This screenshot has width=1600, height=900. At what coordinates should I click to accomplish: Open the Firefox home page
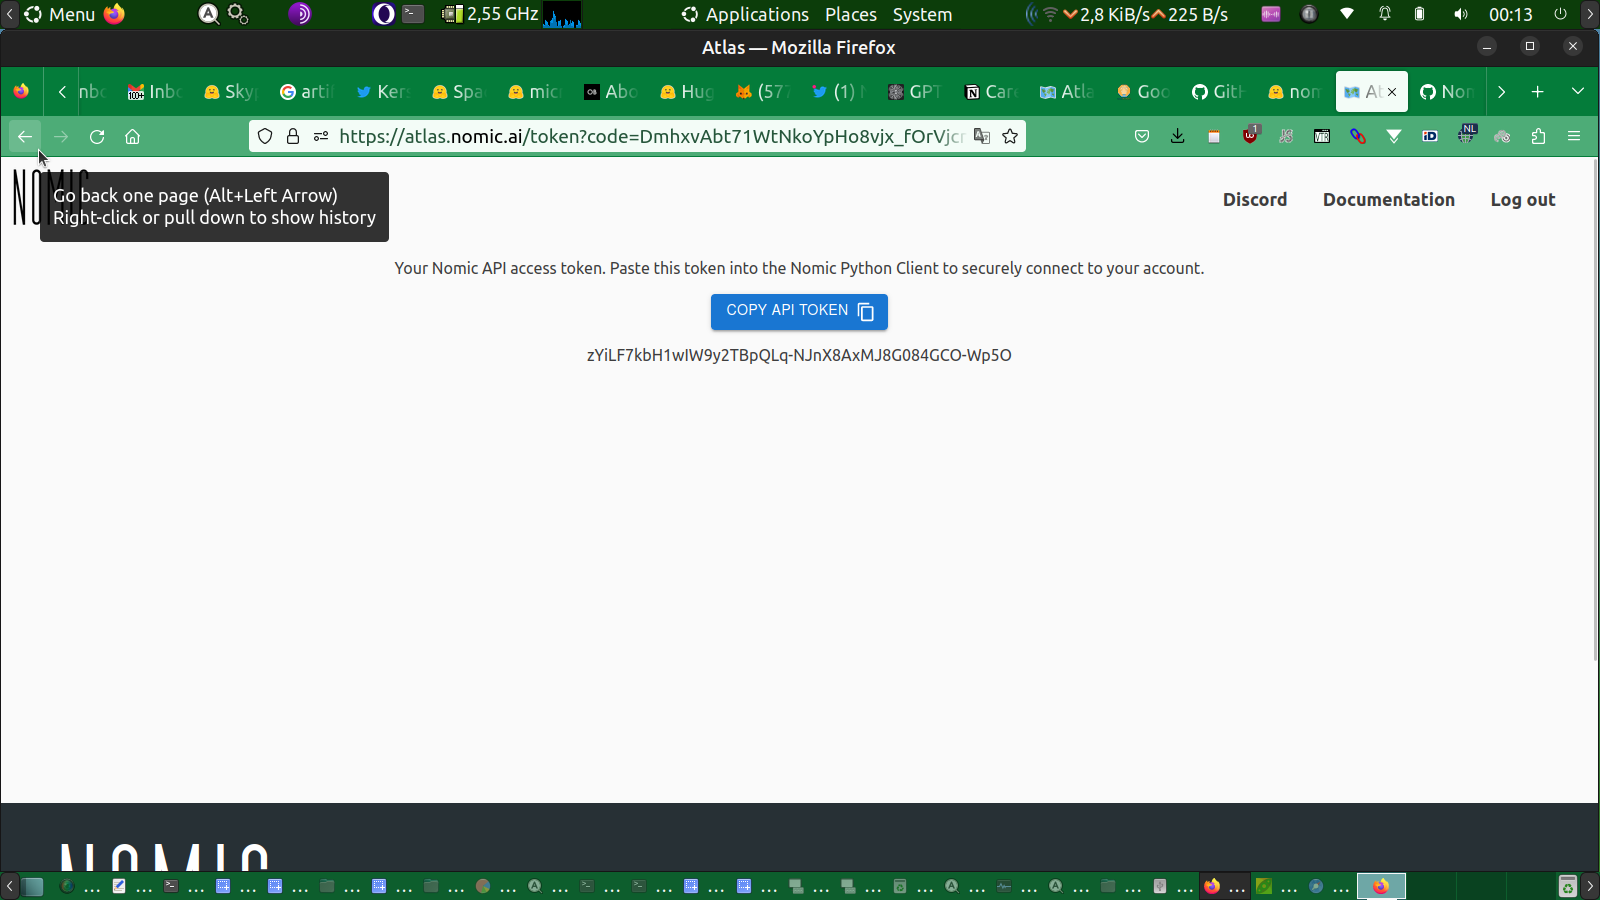click(132, 137)
